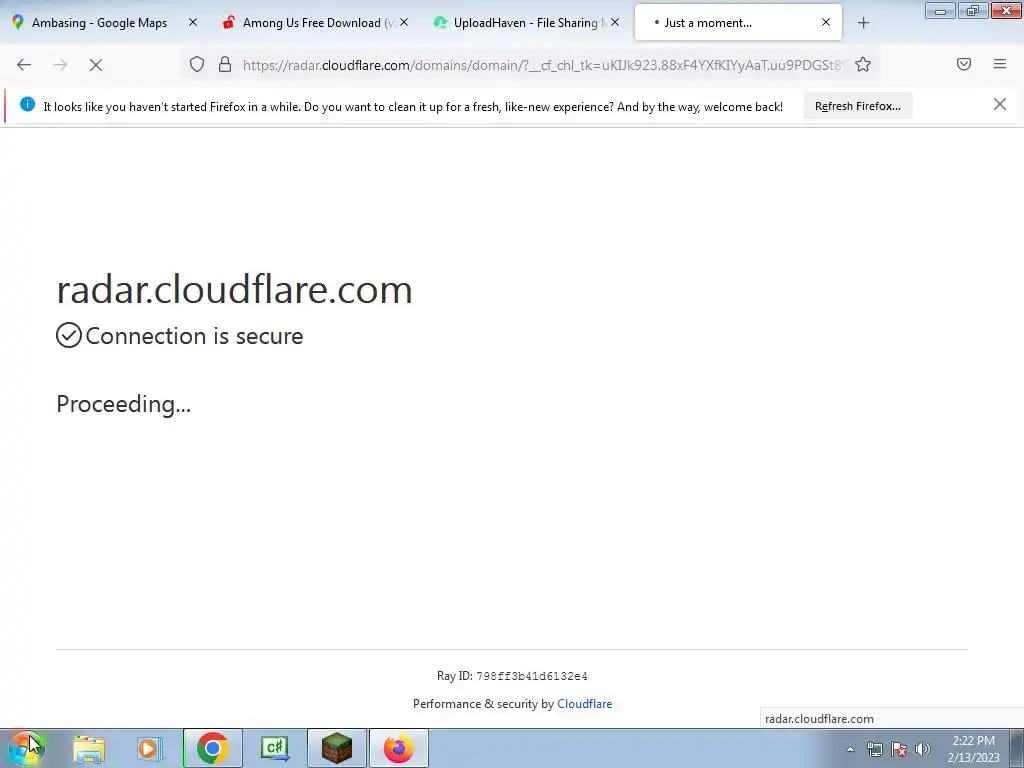This screenshot has width=1024, height=768.
Task: Bookmark this page with the star icon
Action: tap(863, 64)
